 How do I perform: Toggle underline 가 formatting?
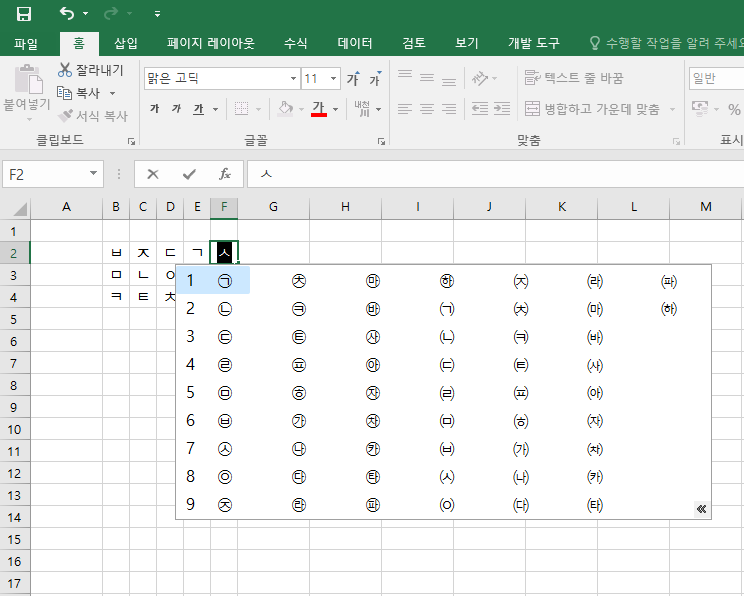pyautogui.click(x=198, y=109)
